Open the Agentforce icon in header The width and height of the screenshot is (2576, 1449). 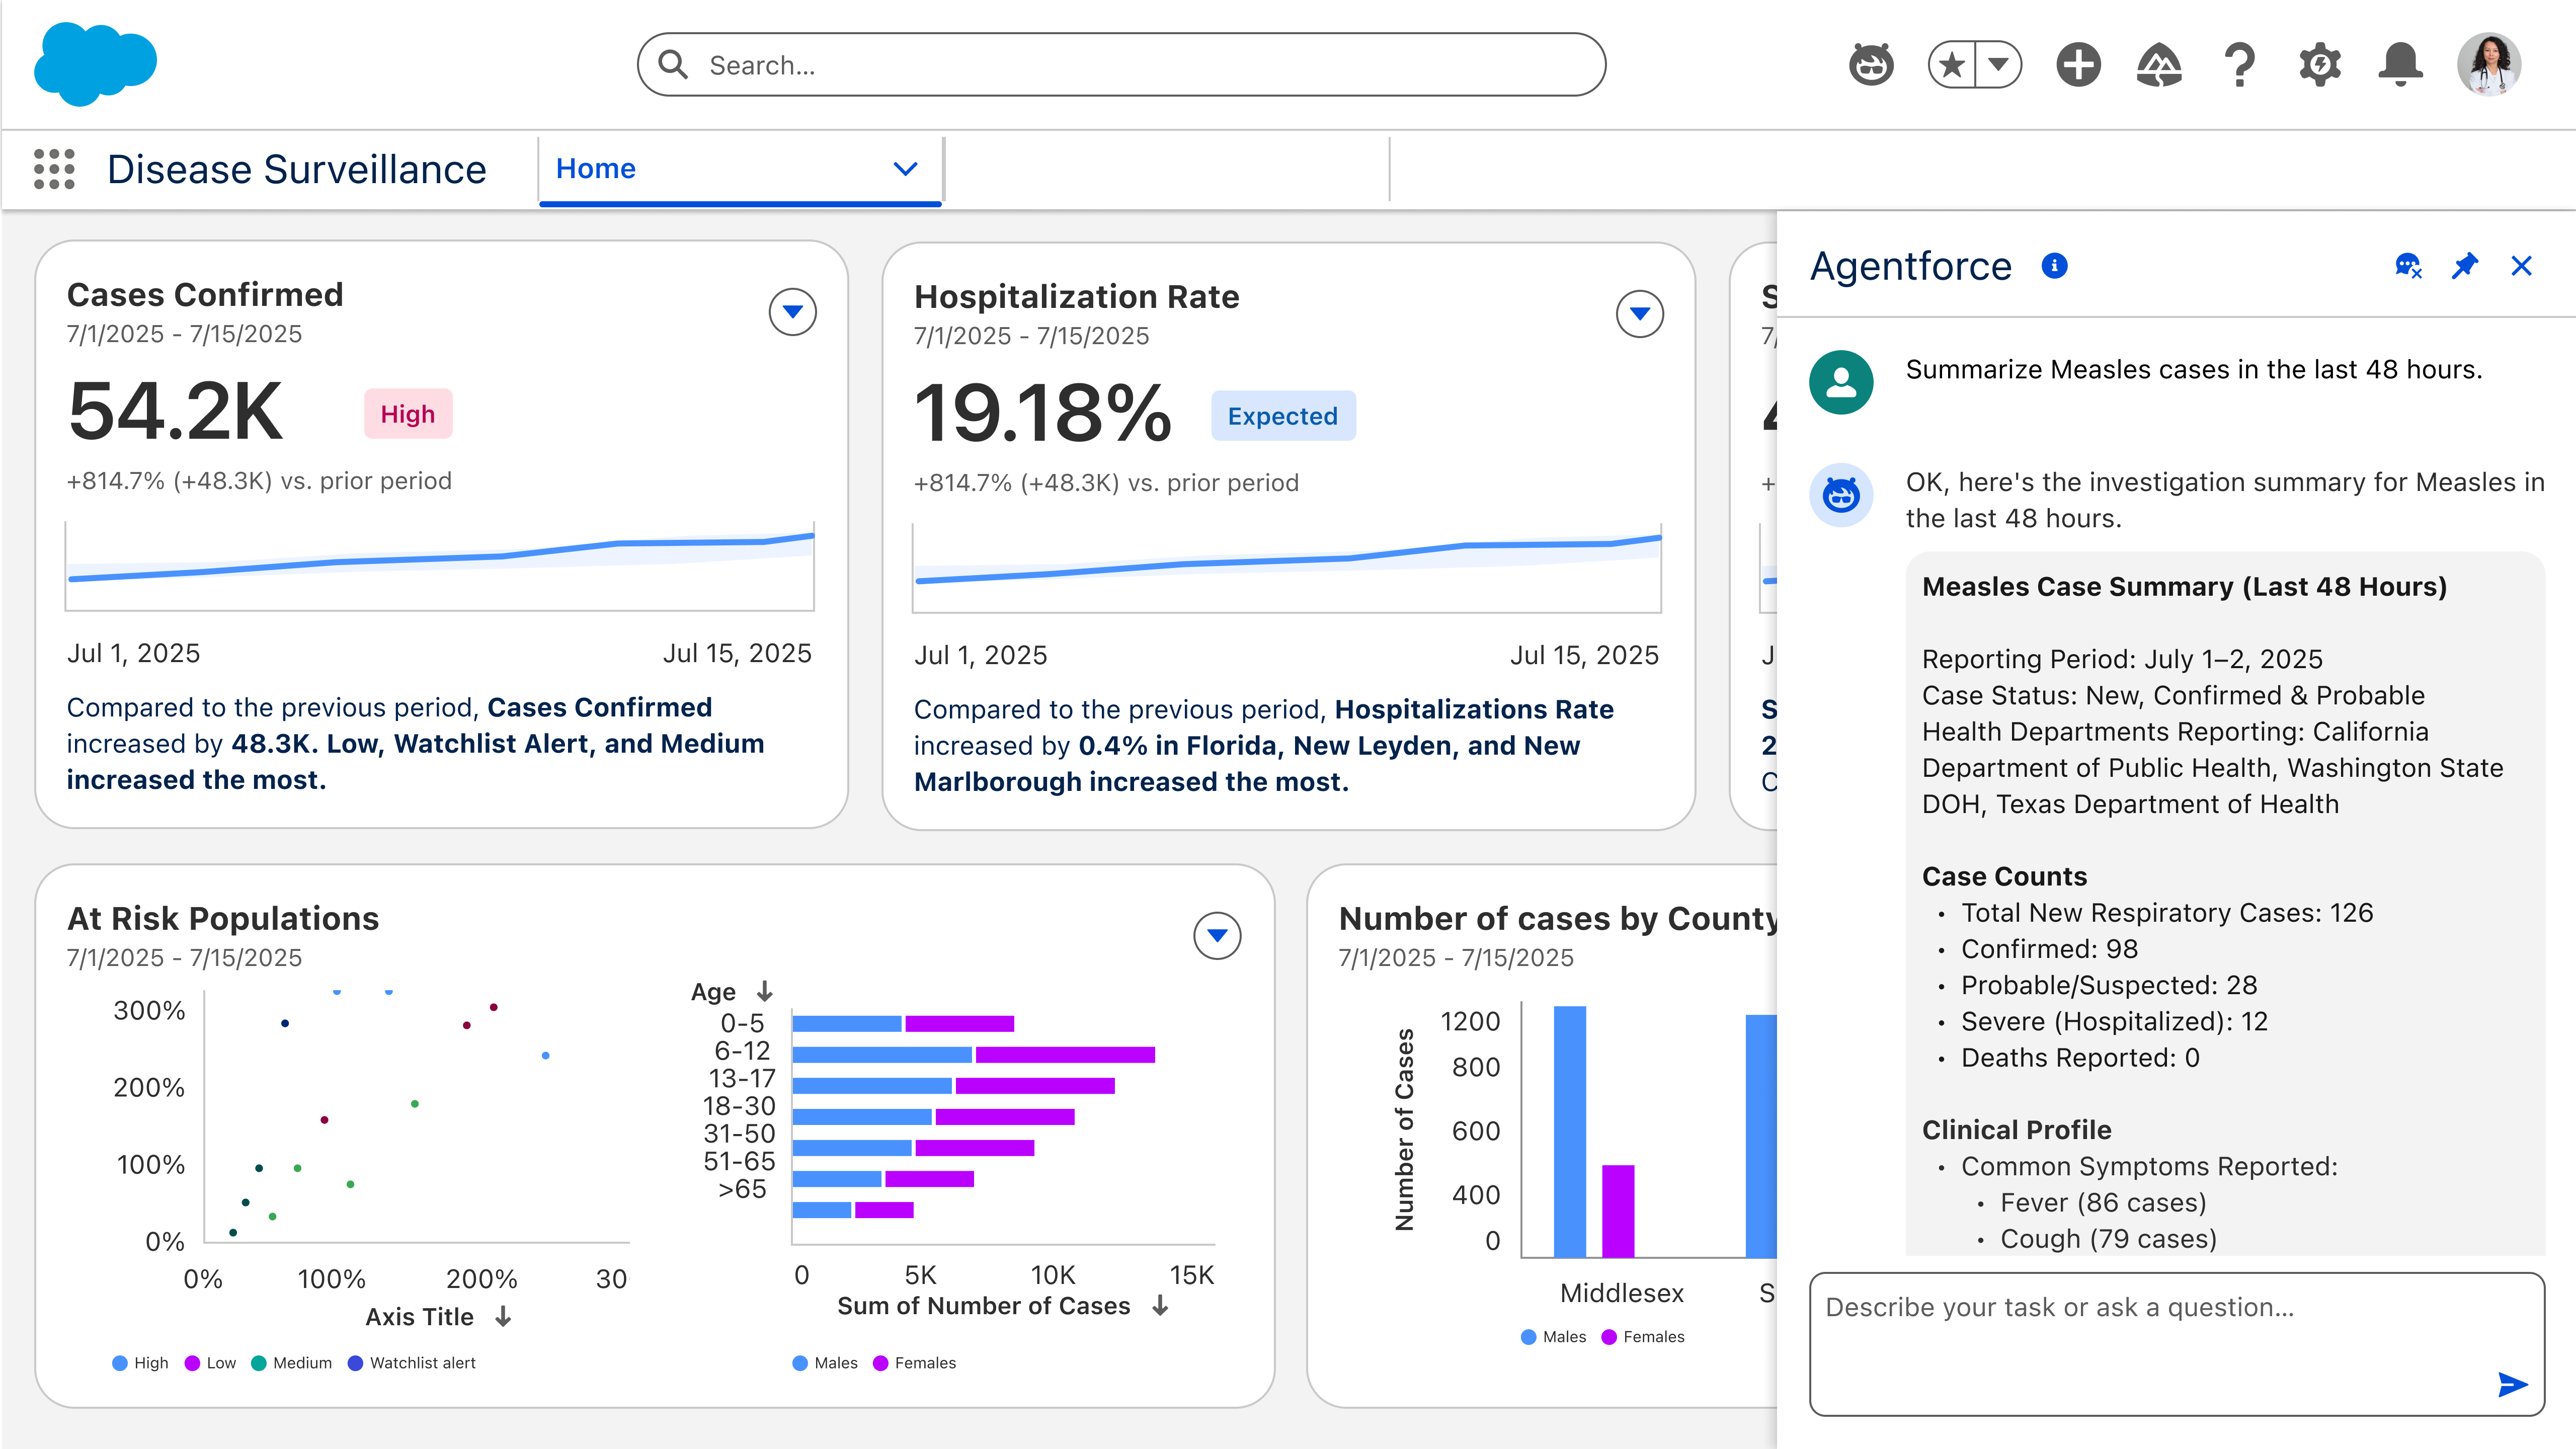(1871, 65)
